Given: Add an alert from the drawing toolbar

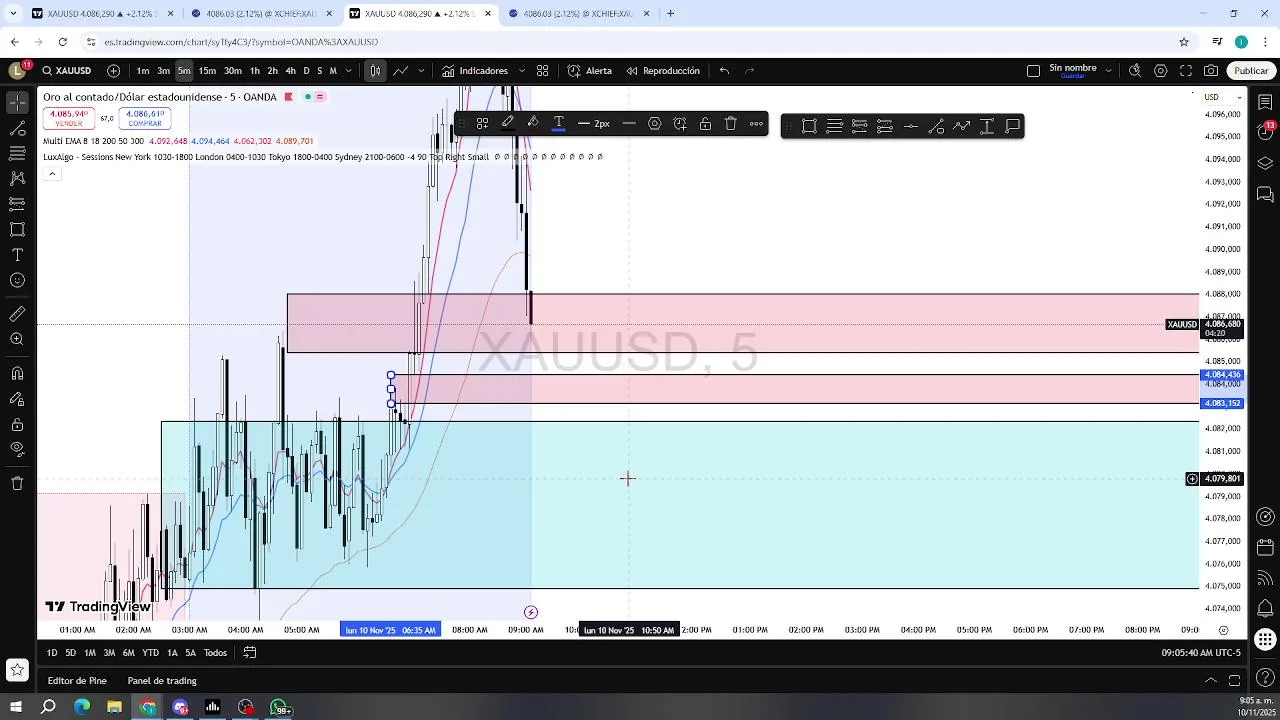Looking at the screenshot, I should coord(680,124).
